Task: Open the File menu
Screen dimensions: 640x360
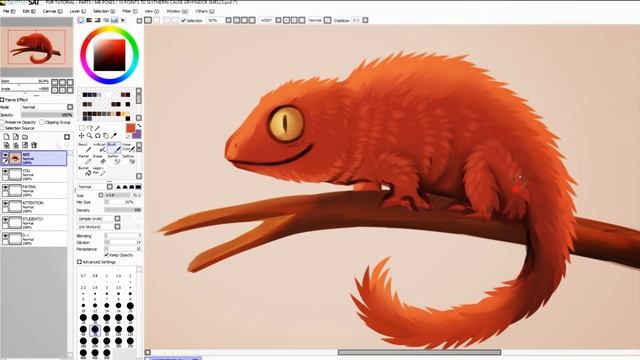Action: click(x=9, y=11)
